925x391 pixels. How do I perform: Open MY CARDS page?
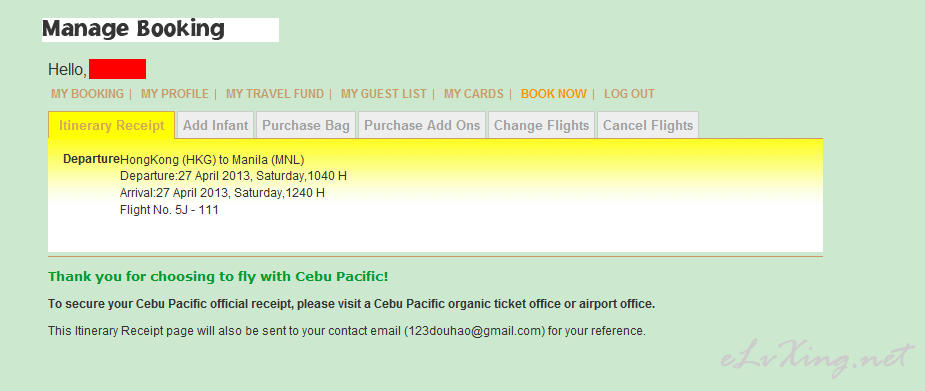click(x=474, y=94)
